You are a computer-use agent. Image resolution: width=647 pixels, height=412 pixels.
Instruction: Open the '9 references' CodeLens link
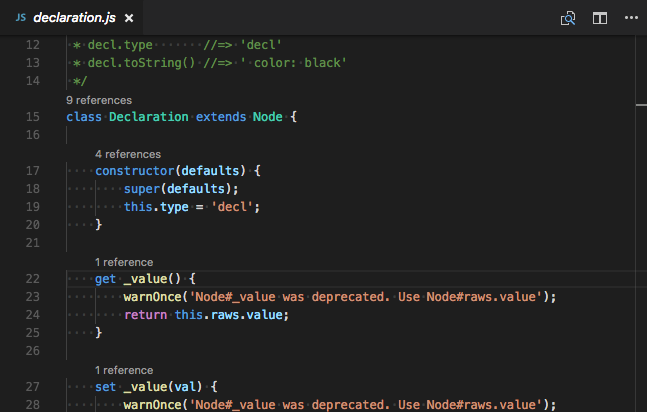tap(99, 100)
